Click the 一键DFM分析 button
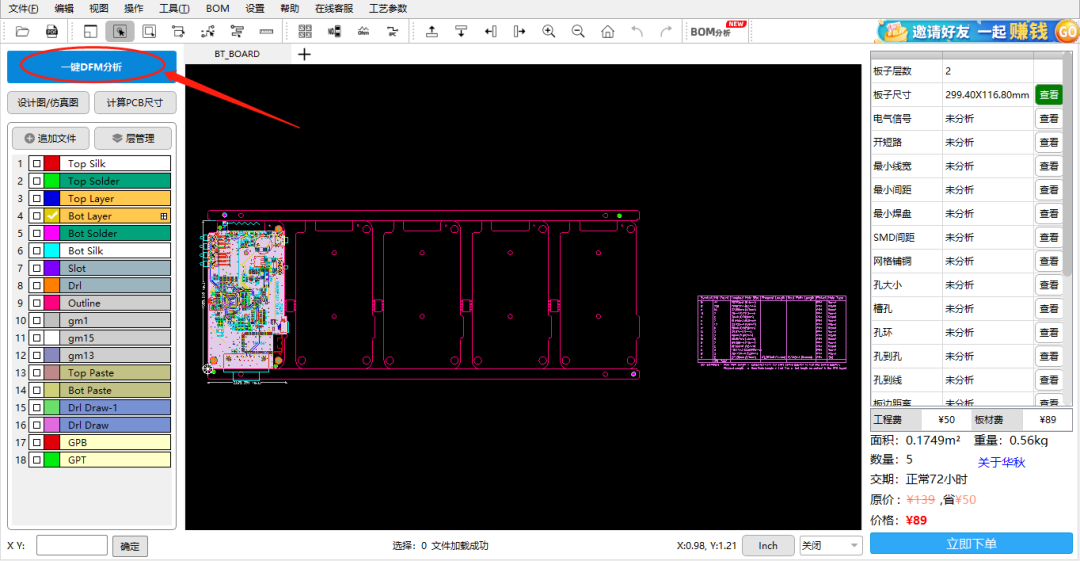The height and width of the screenshot is (561, 1080). pos(91,67)
